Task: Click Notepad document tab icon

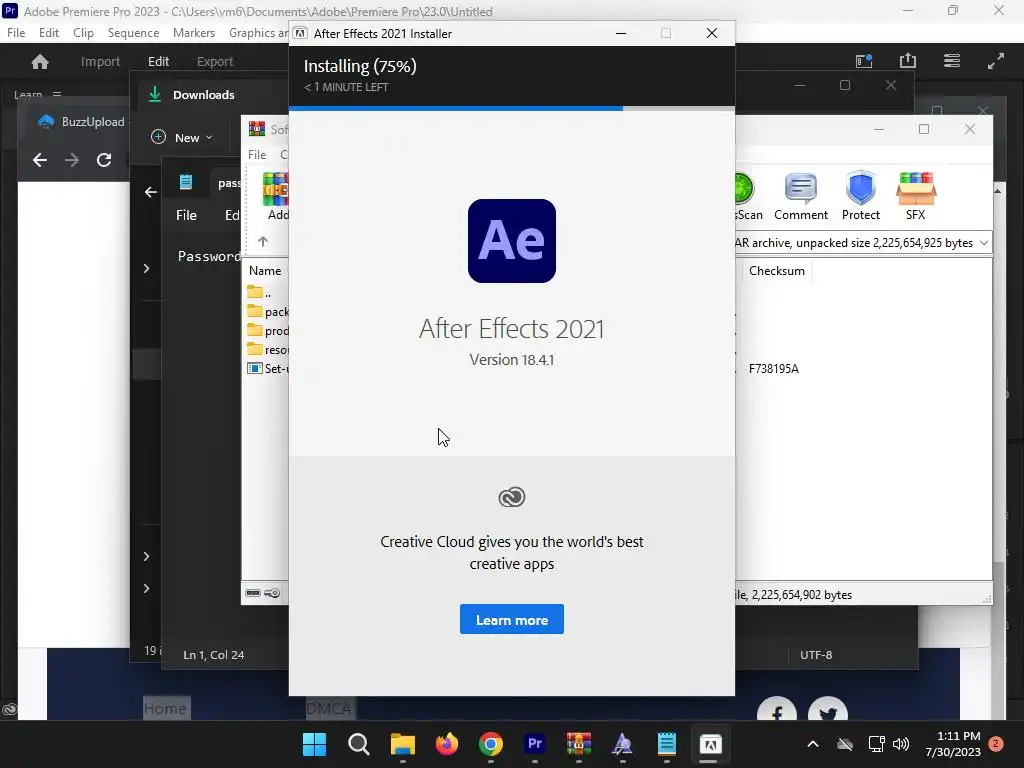Action: (185, 182)
